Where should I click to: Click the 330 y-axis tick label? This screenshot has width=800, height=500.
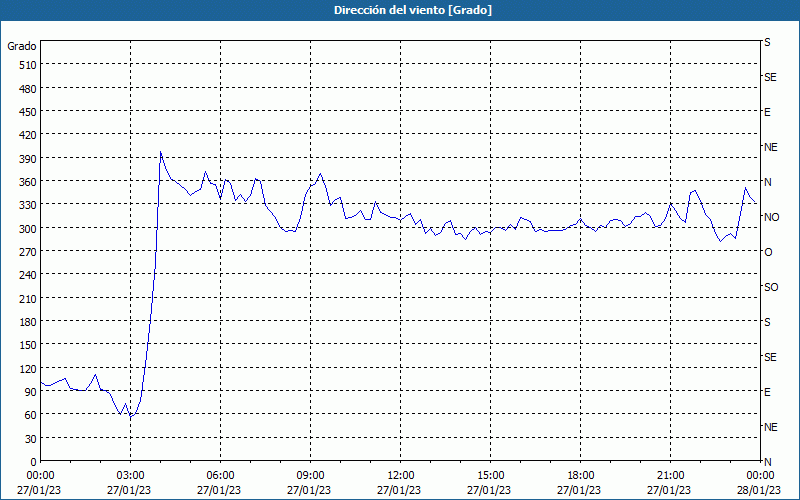[x=28, y=205]
